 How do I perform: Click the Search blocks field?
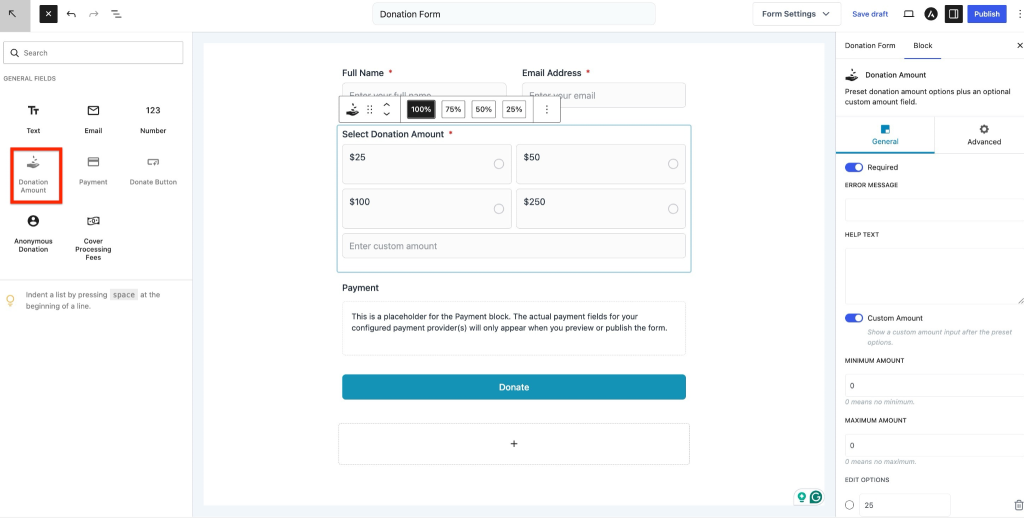click(93, 53)
